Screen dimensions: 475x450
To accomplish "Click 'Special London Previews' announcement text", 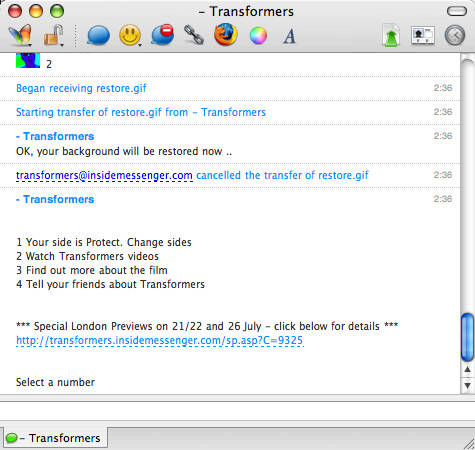I will click(207, 326).
